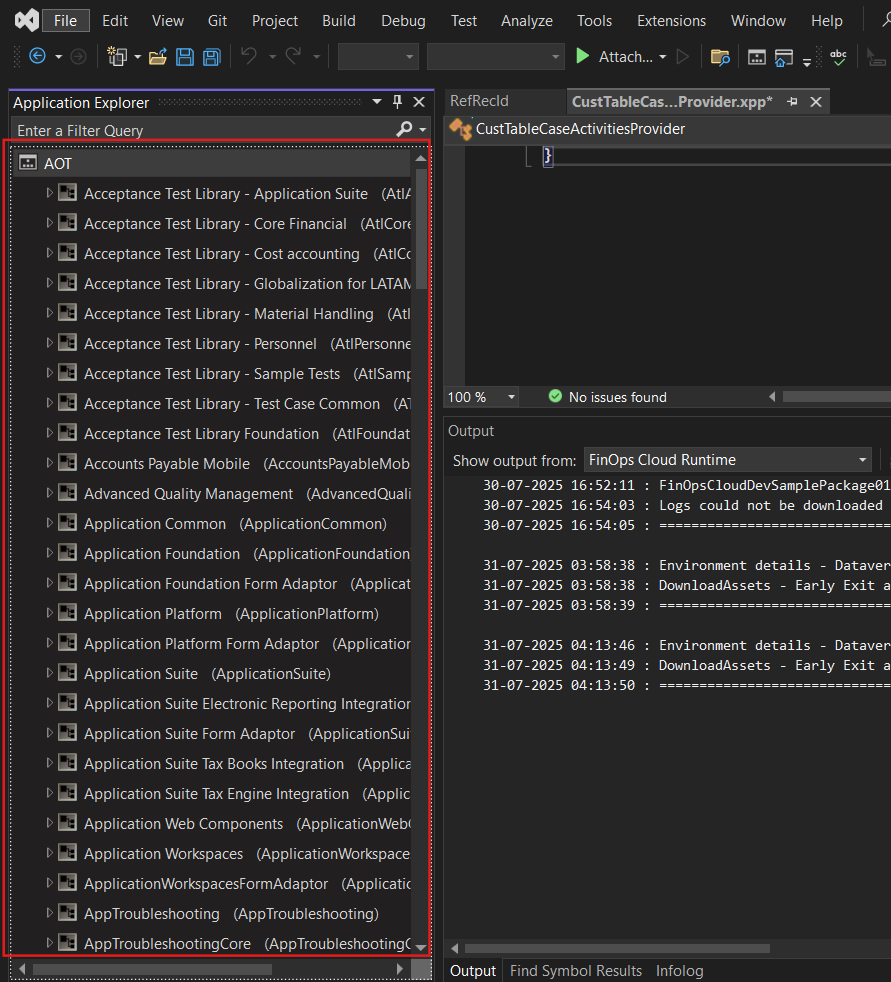891x982 pixels.
Task: Expand the Application Suite (ApplicationSuite) node
Action: point(49,673)
